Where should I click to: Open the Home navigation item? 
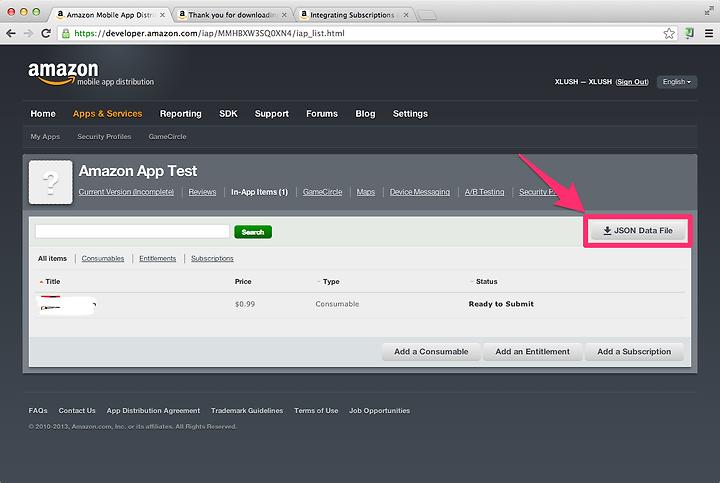43,114
